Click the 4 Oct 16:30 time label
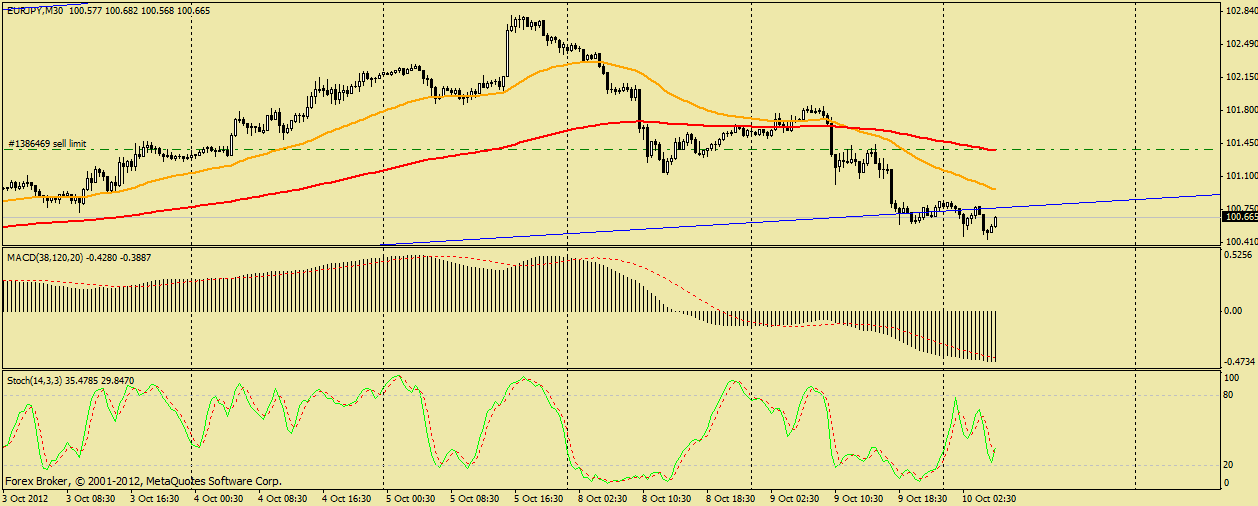 point(346,497)
